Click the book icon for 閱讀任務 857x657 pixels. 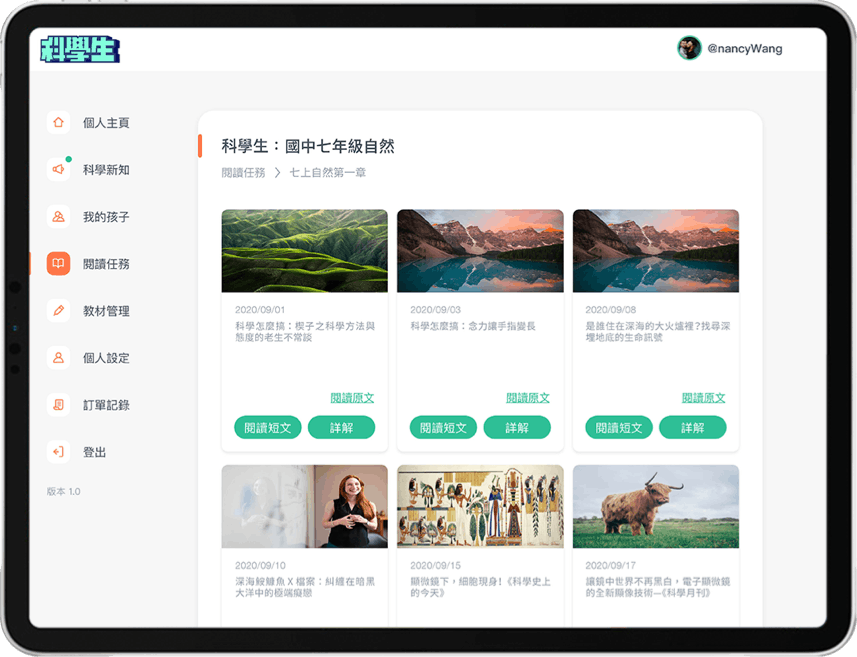(58, 263)
